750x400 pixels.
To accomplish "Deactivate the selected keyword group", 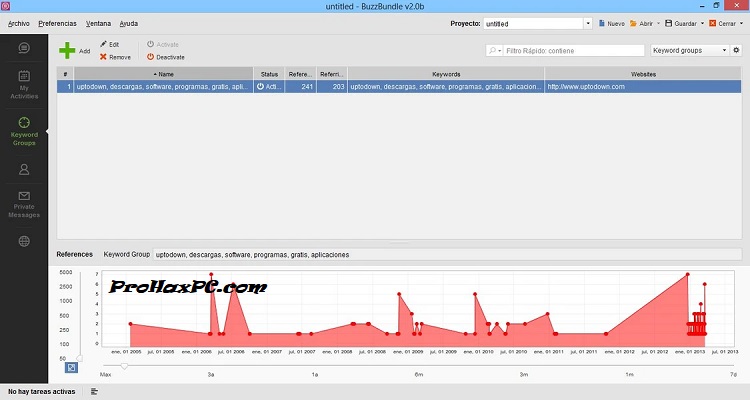I will (x=165, y=57).
